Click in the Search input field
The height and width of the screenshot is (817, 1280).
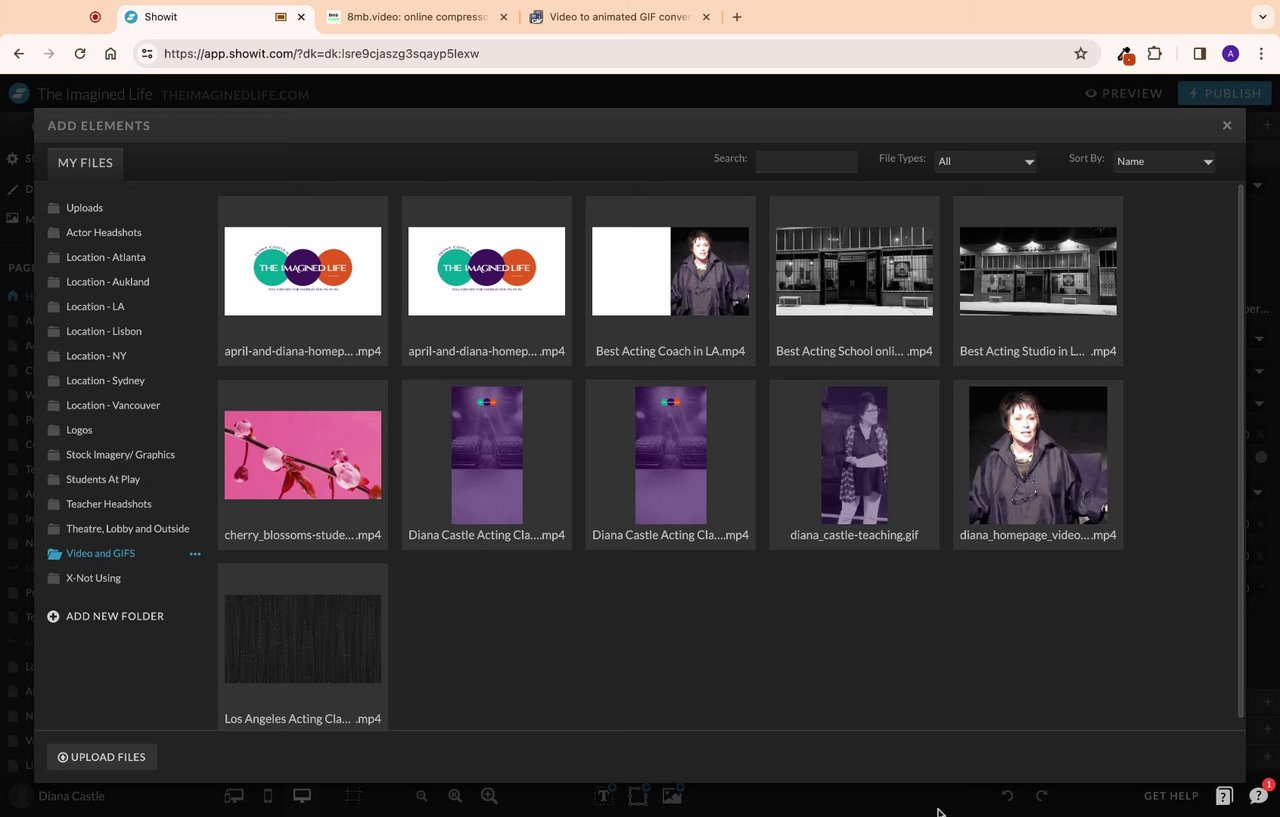[806, 161]
